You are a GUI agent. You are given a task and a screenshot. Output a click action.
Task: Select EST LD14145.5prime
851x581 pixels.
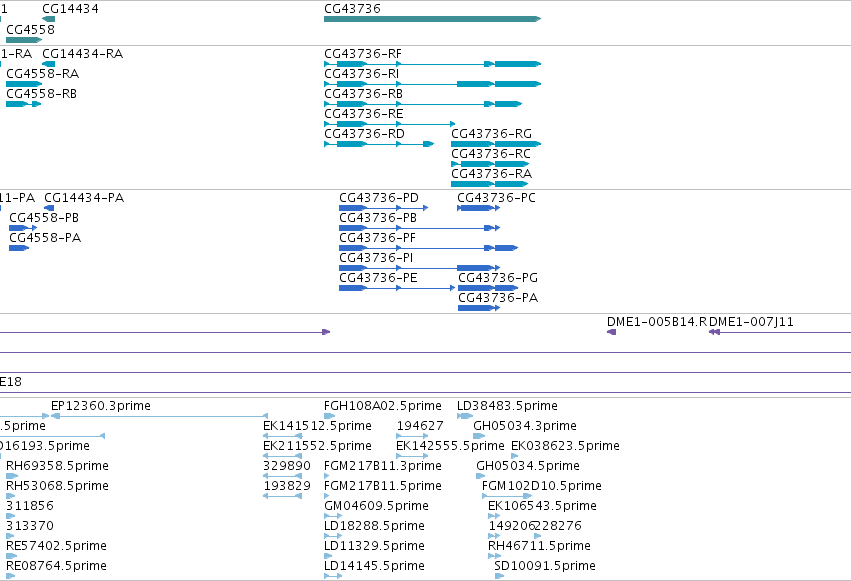pos(333,577)
